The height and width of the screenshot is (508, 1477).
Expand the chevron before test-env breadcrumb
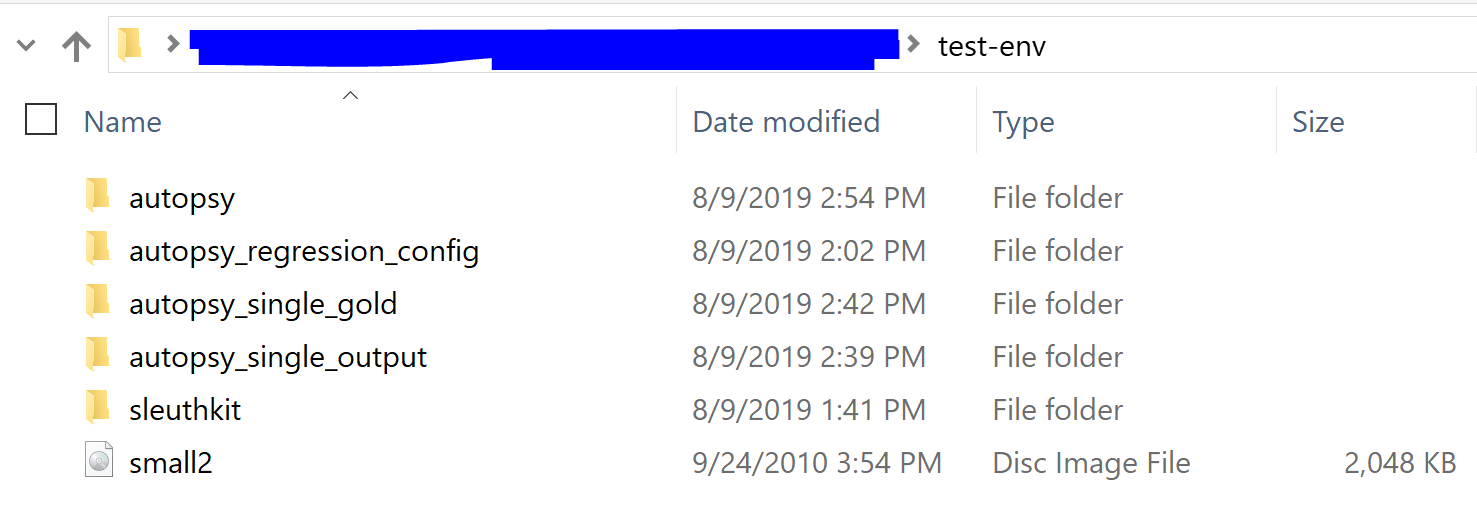913,45
